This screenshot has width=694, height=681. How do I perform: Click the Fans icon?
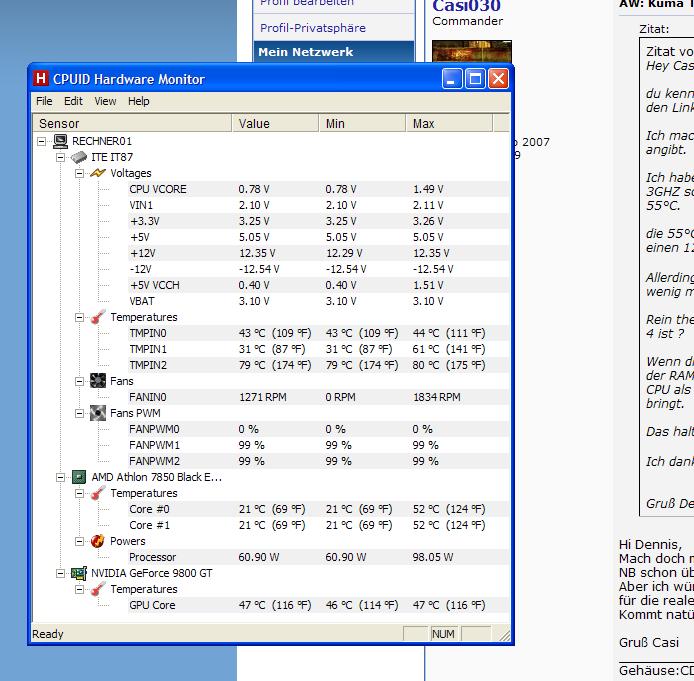(x=98, y=381)
